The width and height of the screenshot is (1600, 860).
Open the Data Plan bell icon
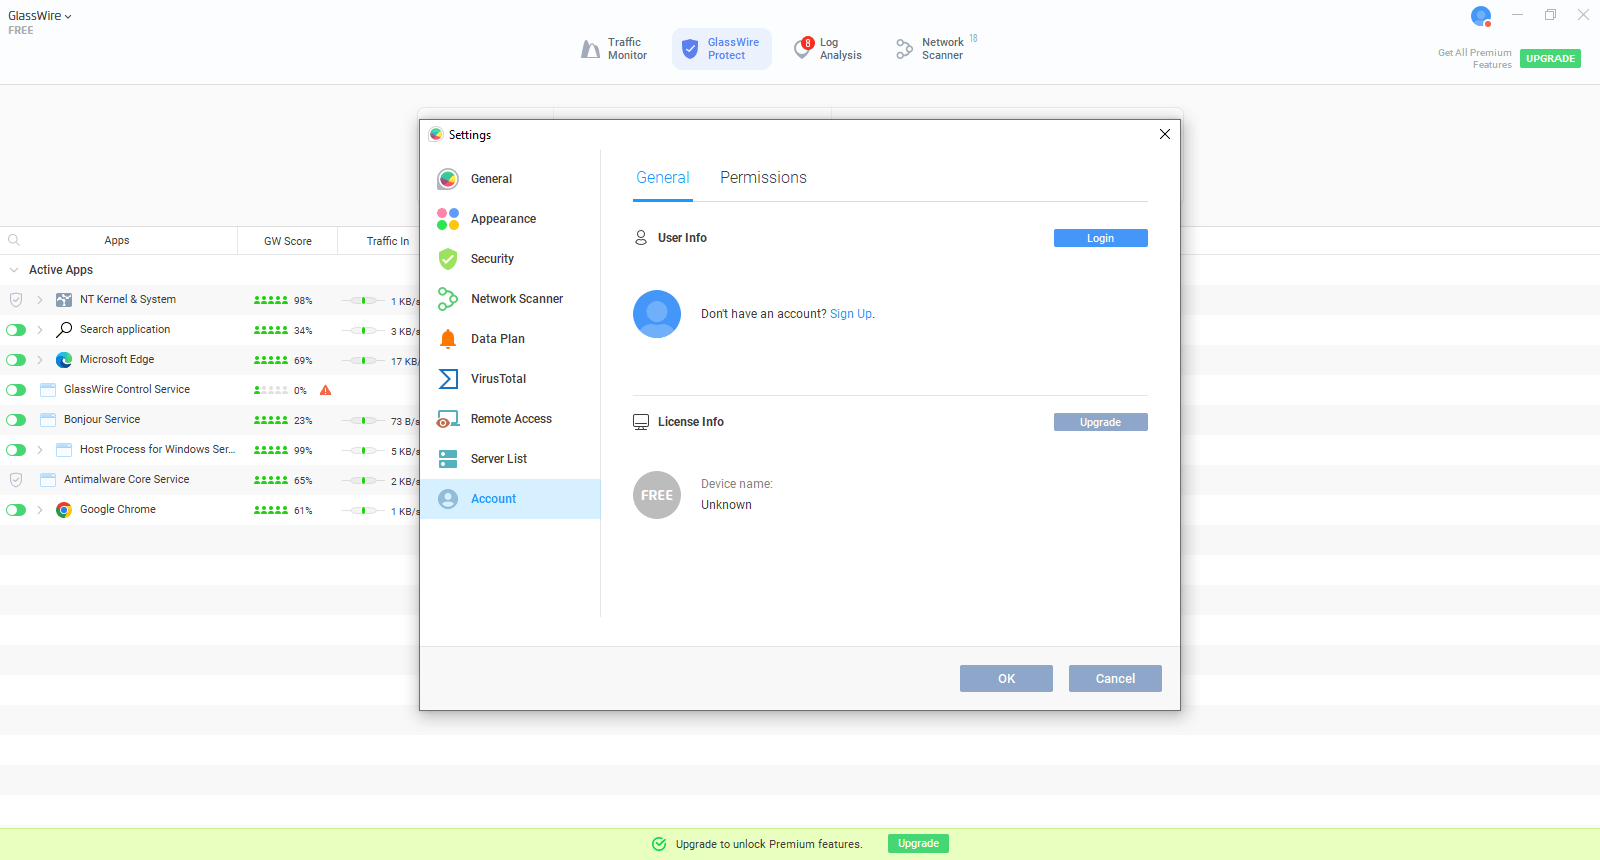[x=448, y=339]
